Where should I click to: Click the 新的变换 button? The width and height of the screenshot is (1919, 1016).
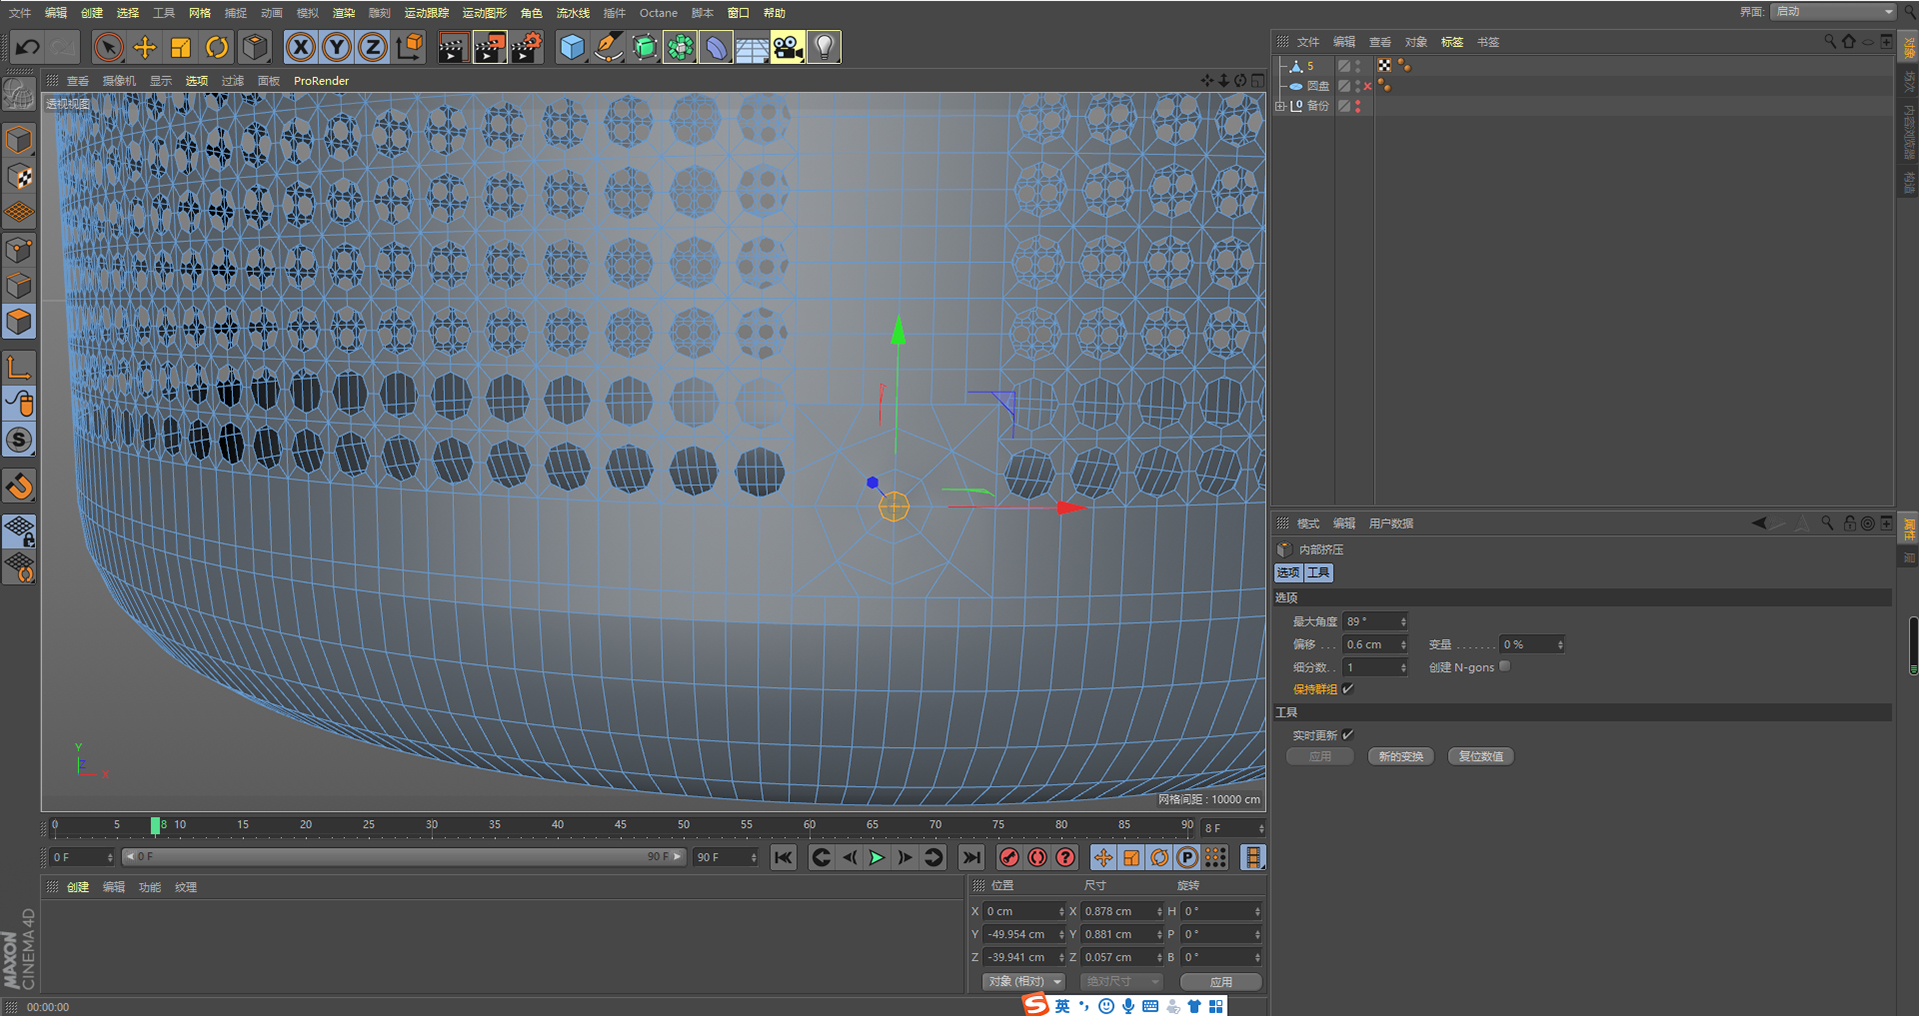[1400, 756]
